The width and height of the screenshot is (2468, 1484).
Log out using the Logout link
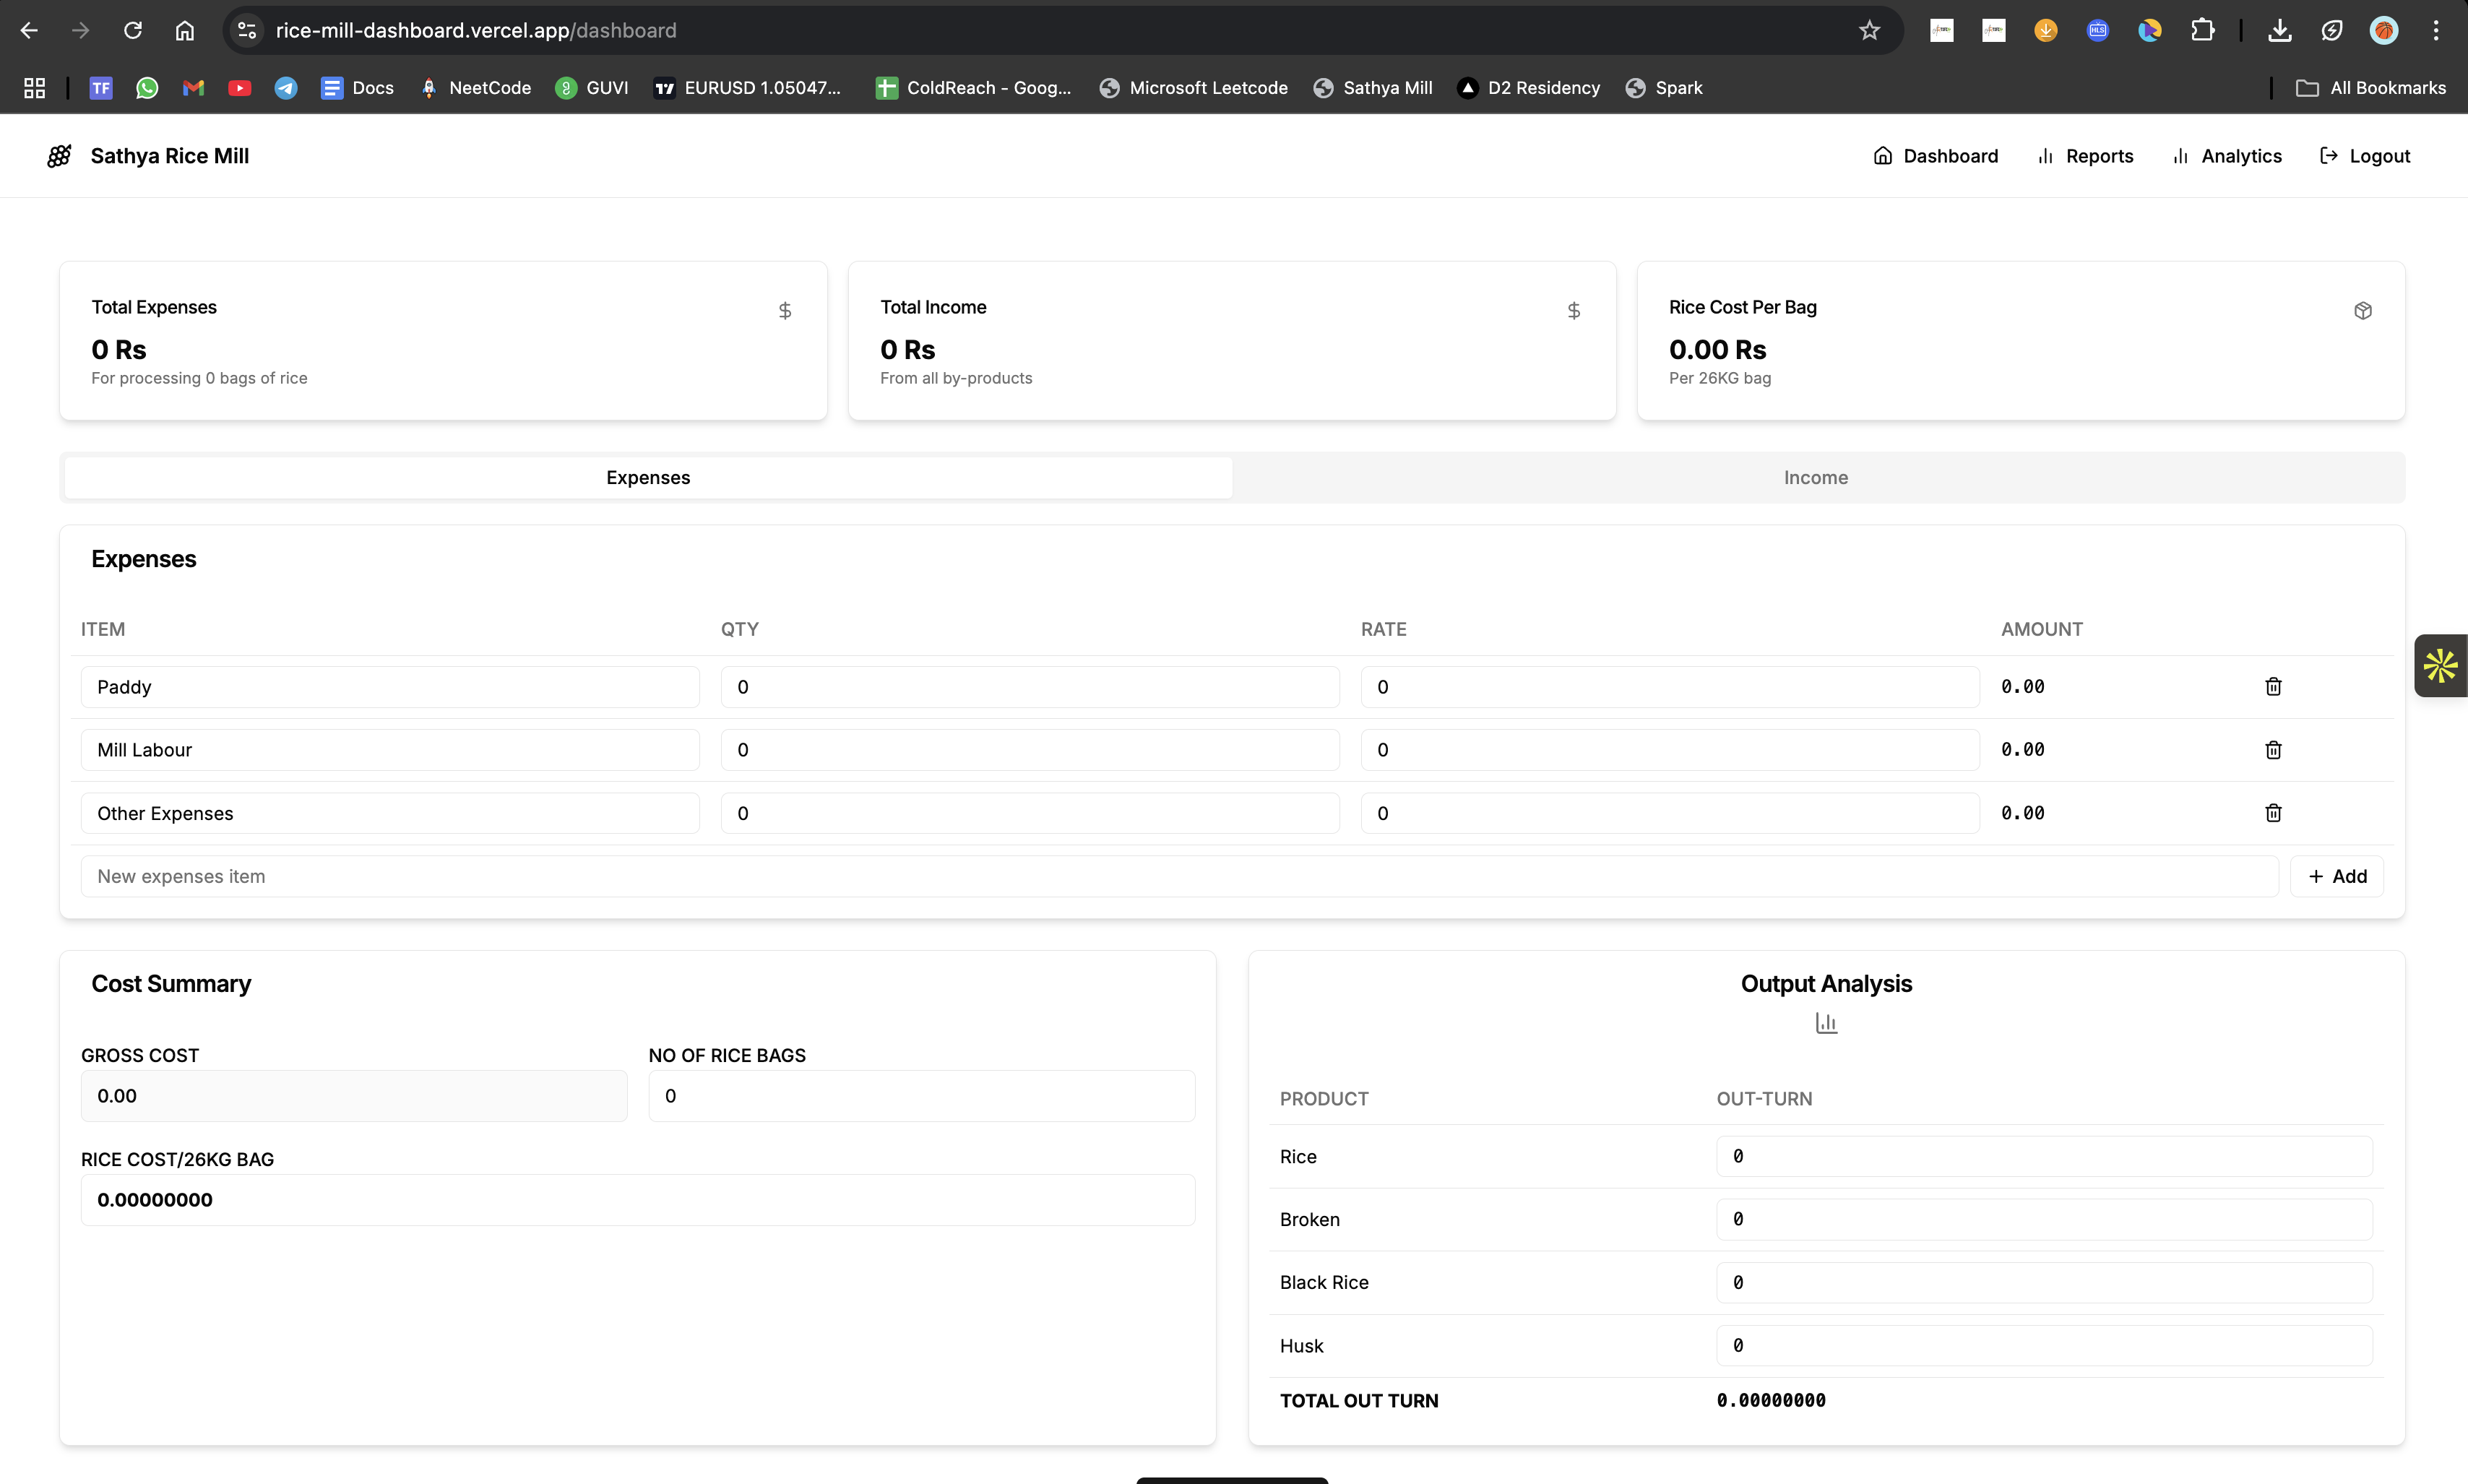[x=2365, y=156]
